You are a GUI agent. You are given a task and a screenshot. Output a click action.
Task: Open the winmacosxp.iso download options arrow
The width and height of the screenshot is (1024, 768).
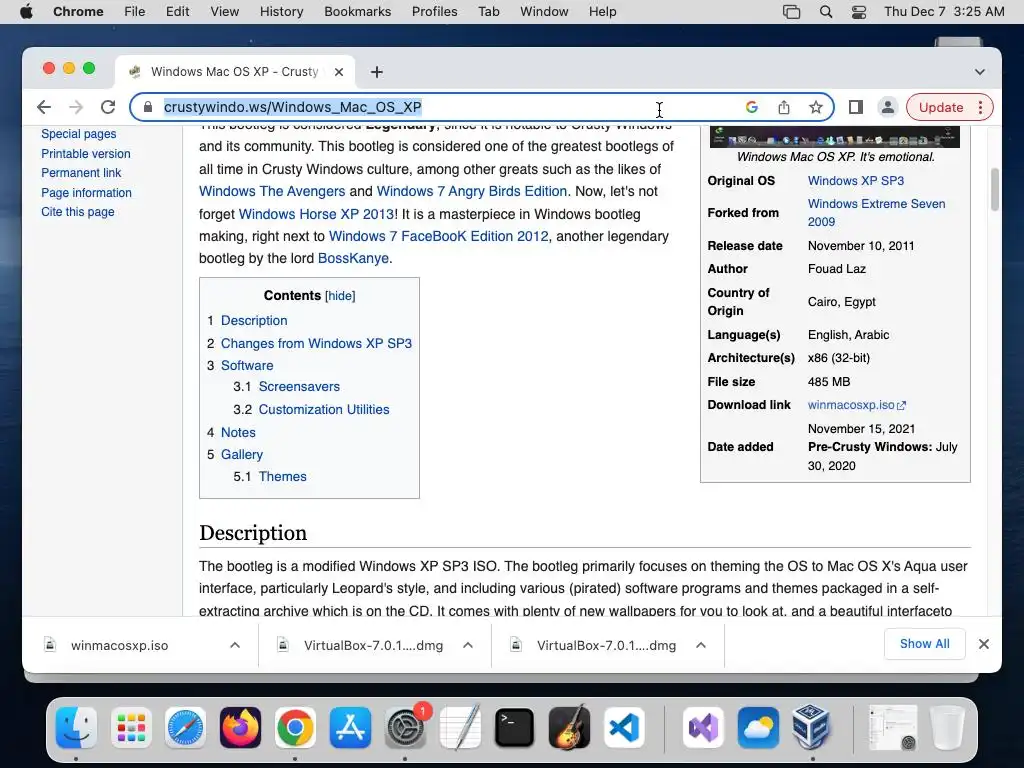click(x=235, y=645)
